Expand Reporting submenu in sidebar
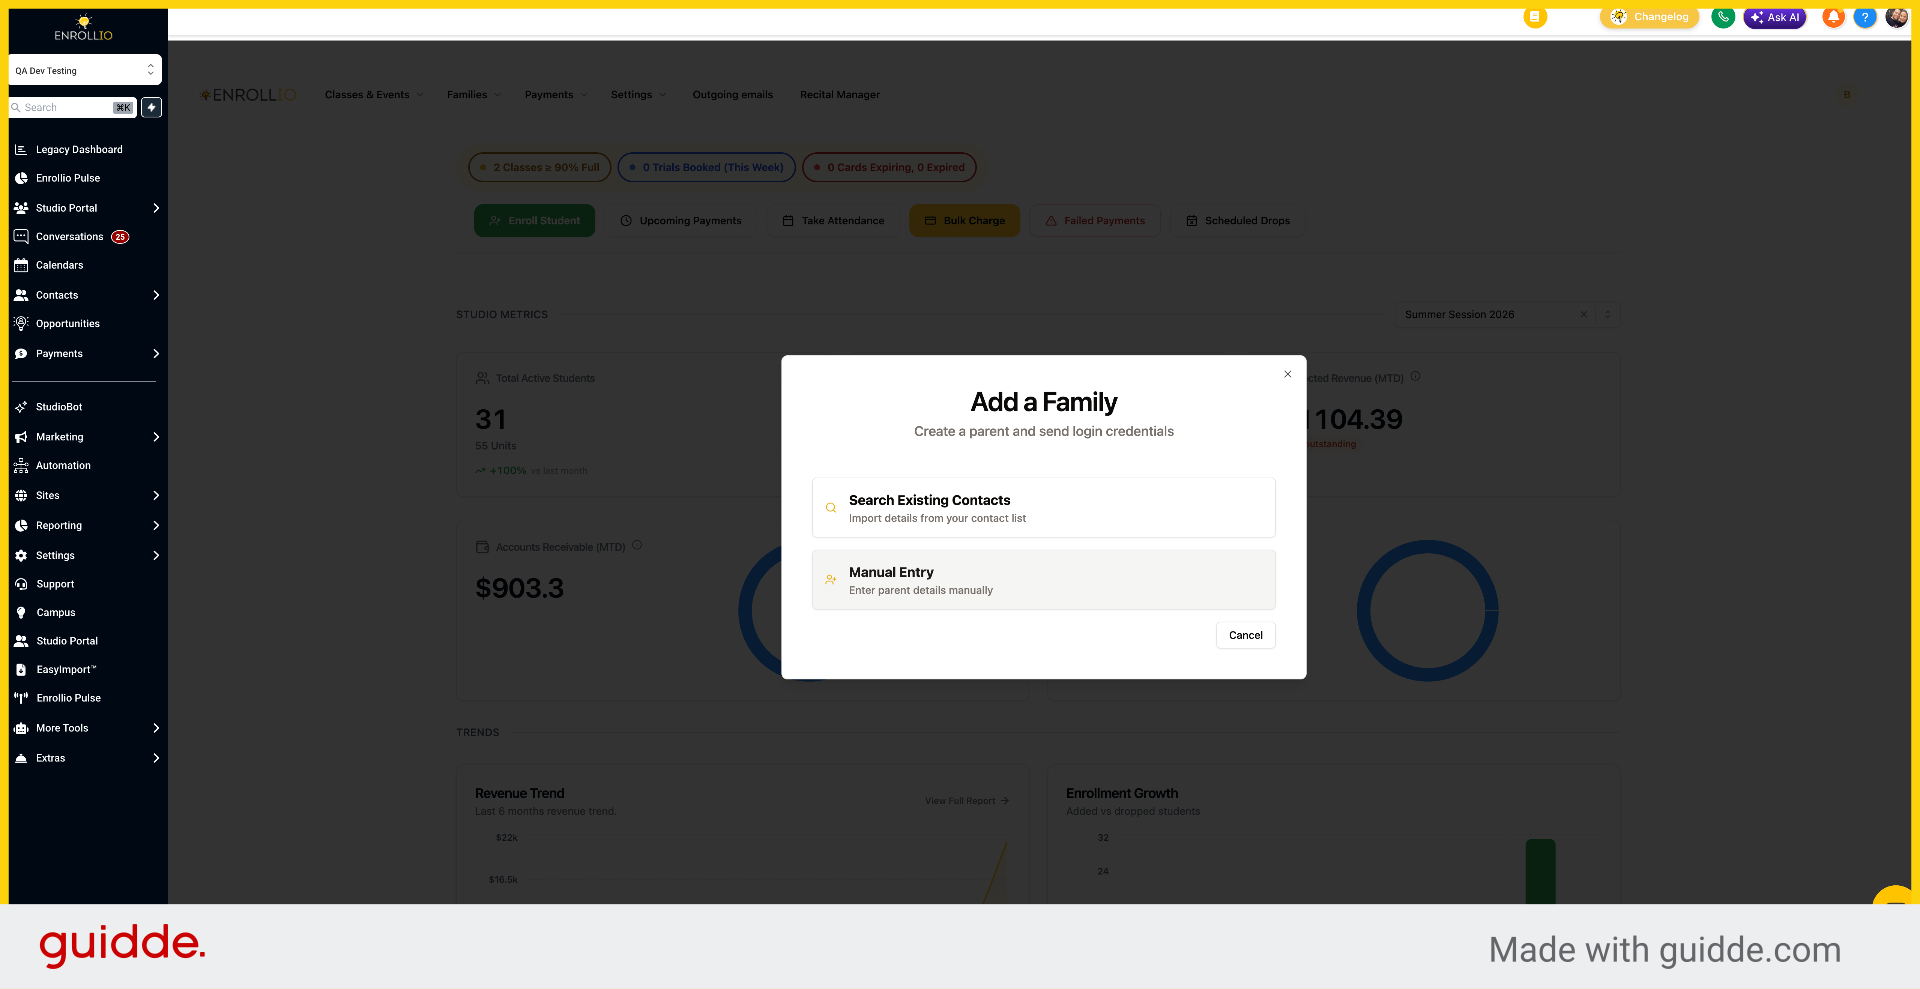 [156, 526]
